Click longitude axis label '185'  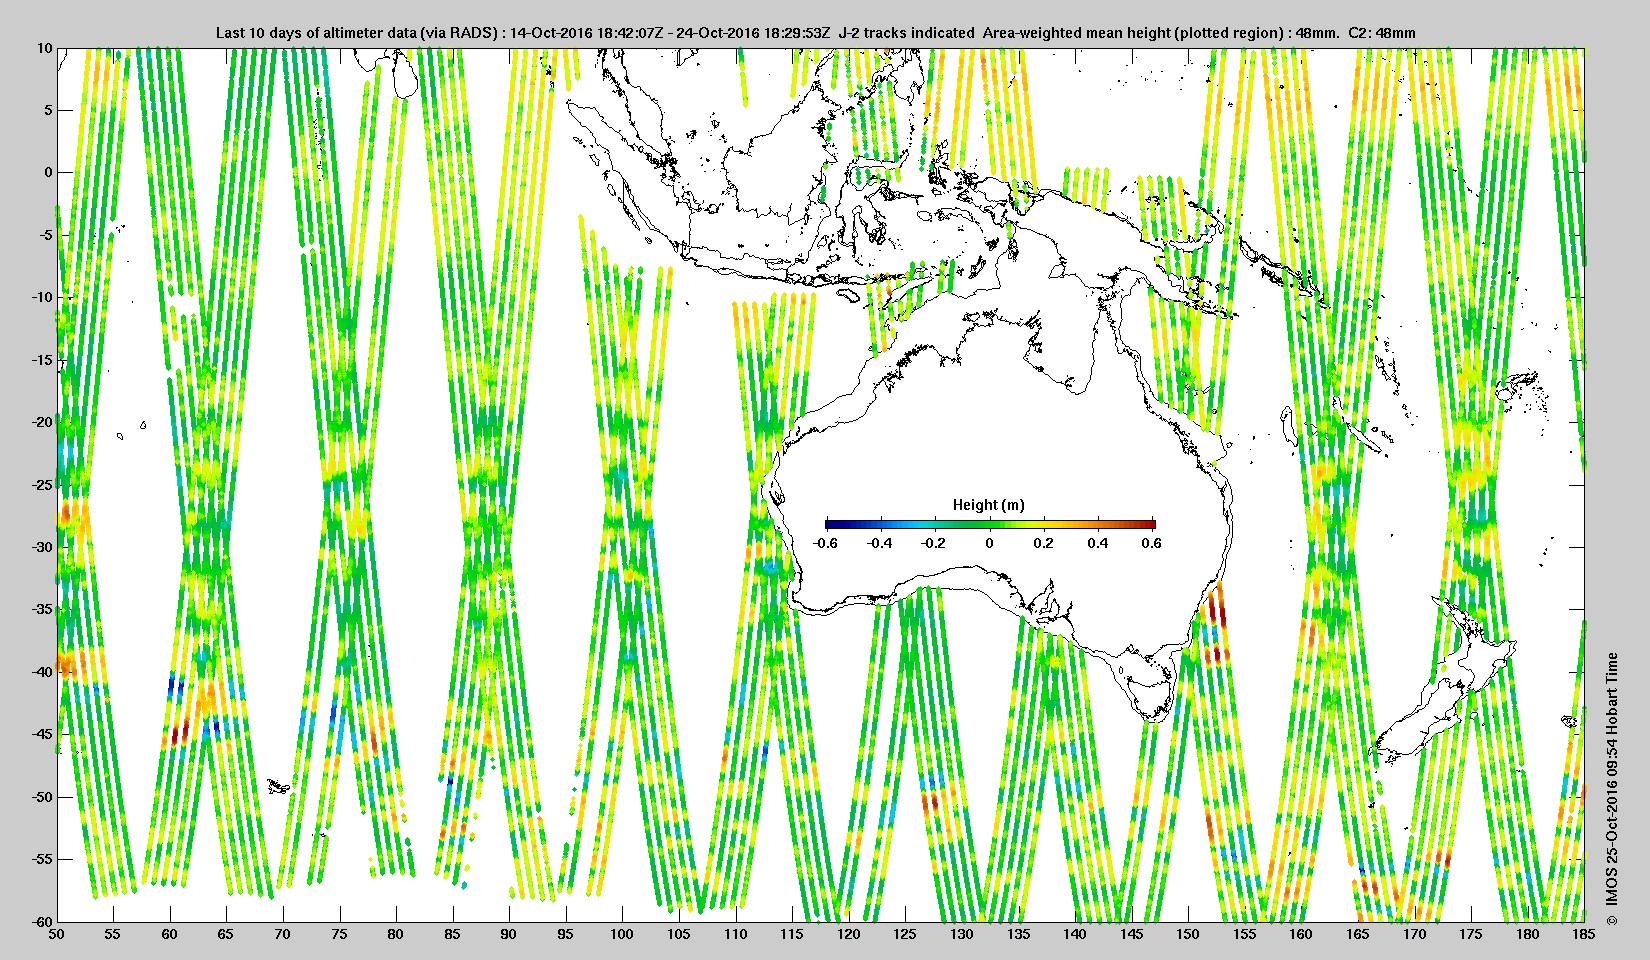pyautogui.click(x=1584, y=934)
